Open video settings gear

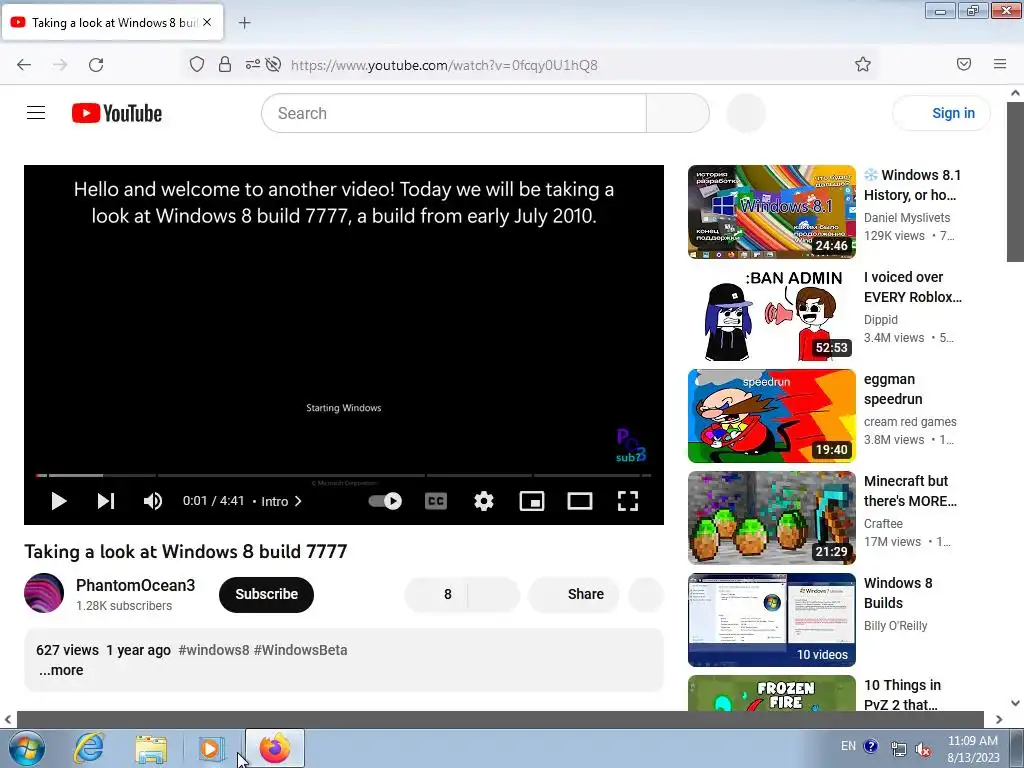(483, 501)
